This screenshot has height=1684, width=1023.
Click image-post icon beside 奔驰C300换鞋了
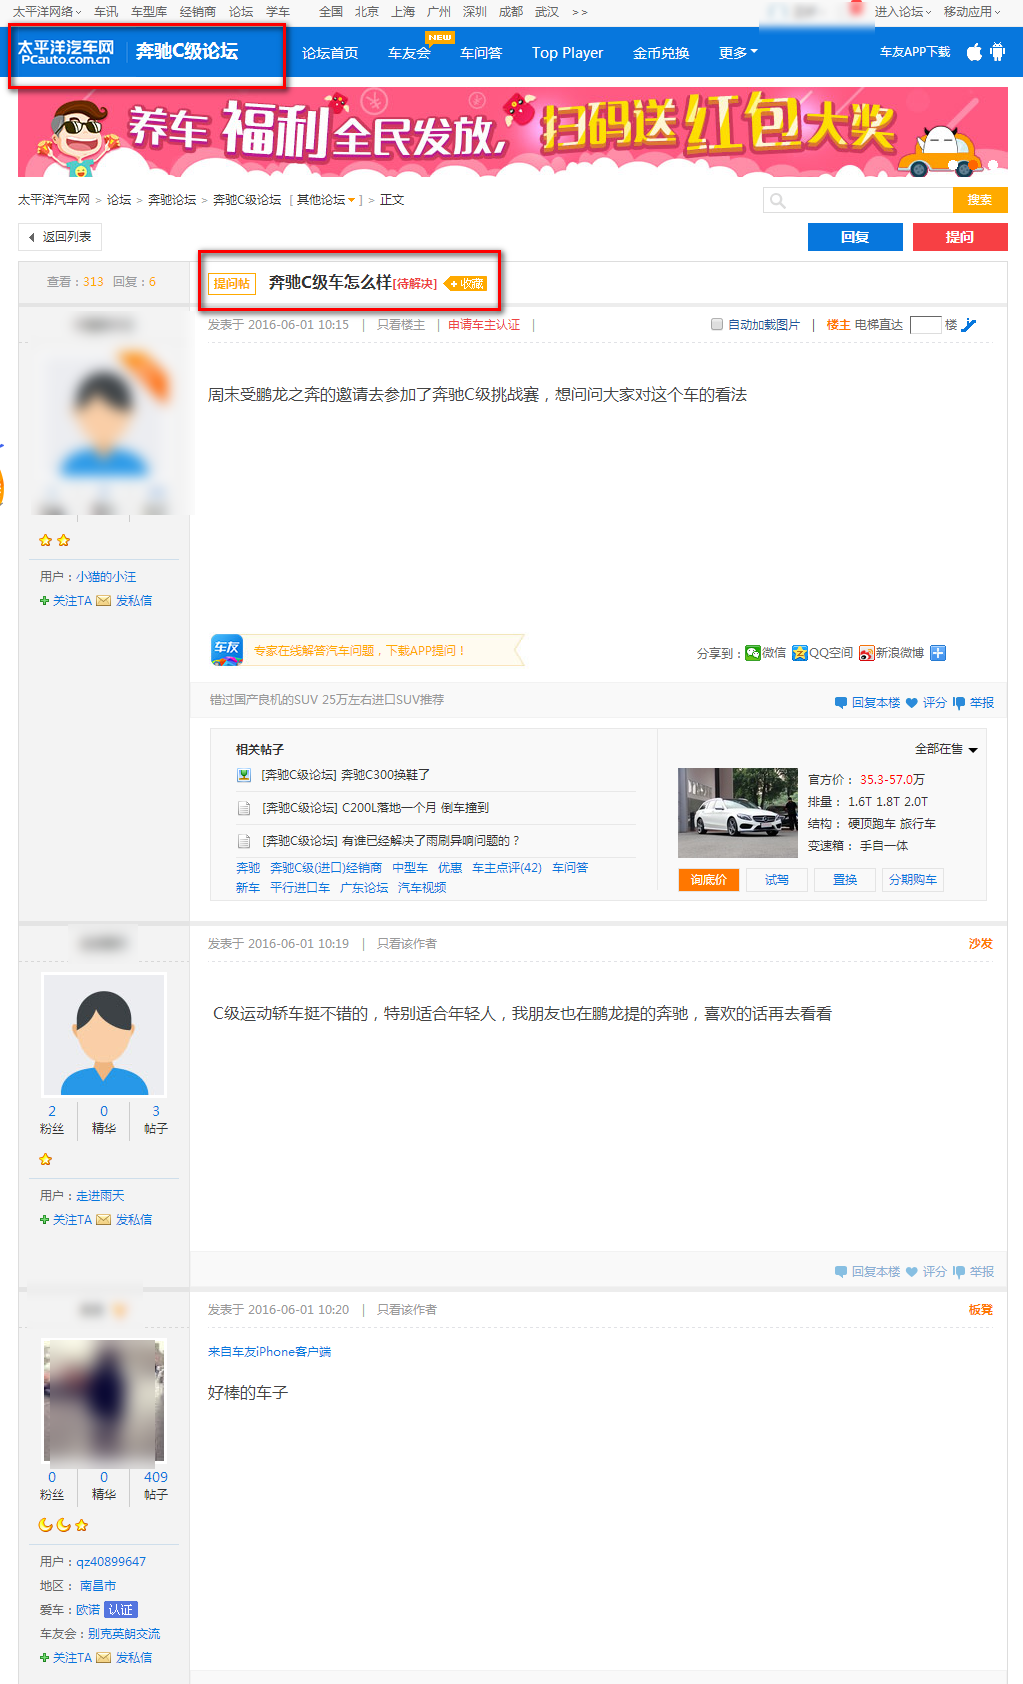pyautogui.click(x=243, y=775)
